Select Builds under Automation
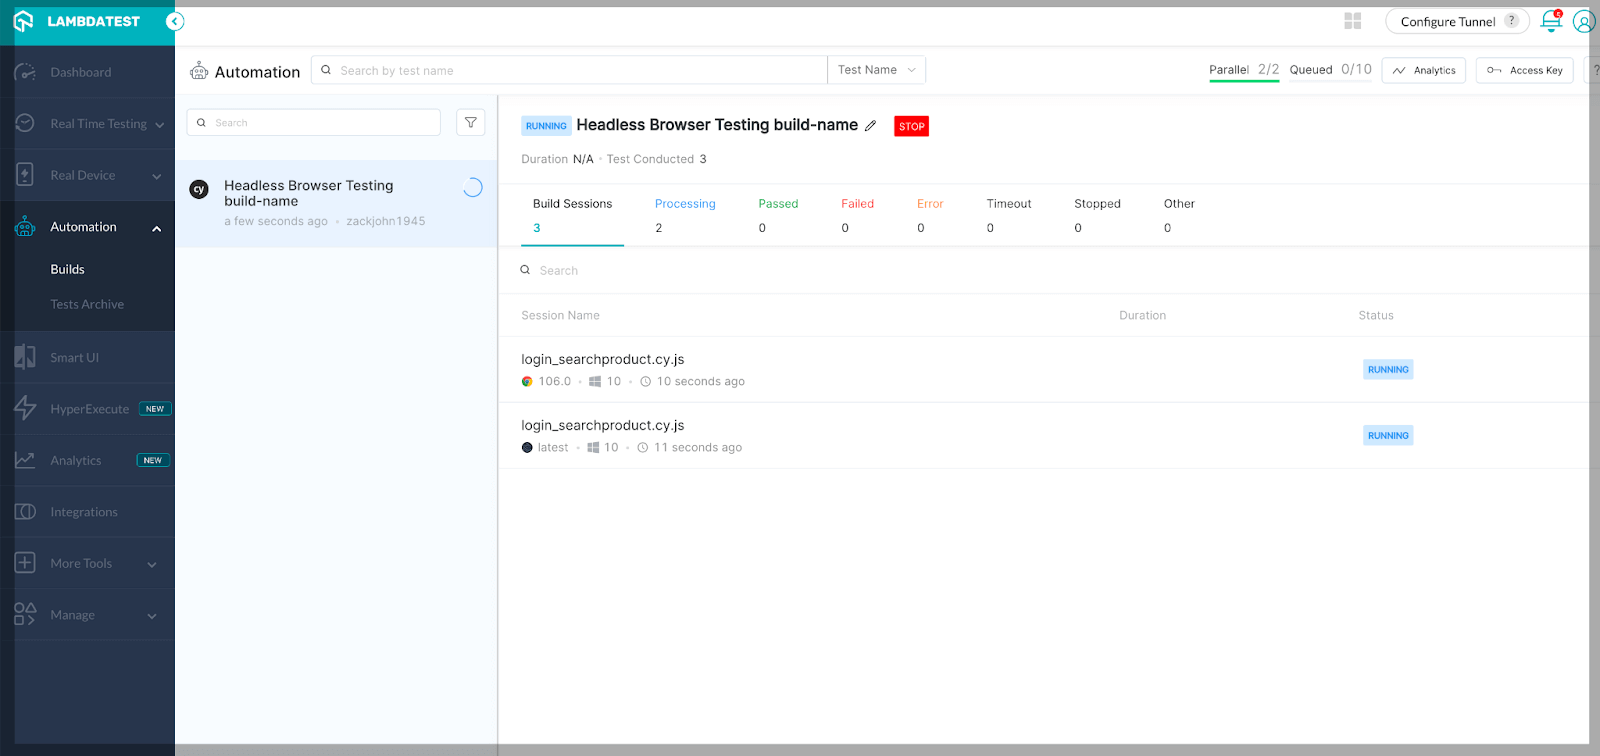The width and height of the screenshot is (1600, 756). tap(68, 269)
